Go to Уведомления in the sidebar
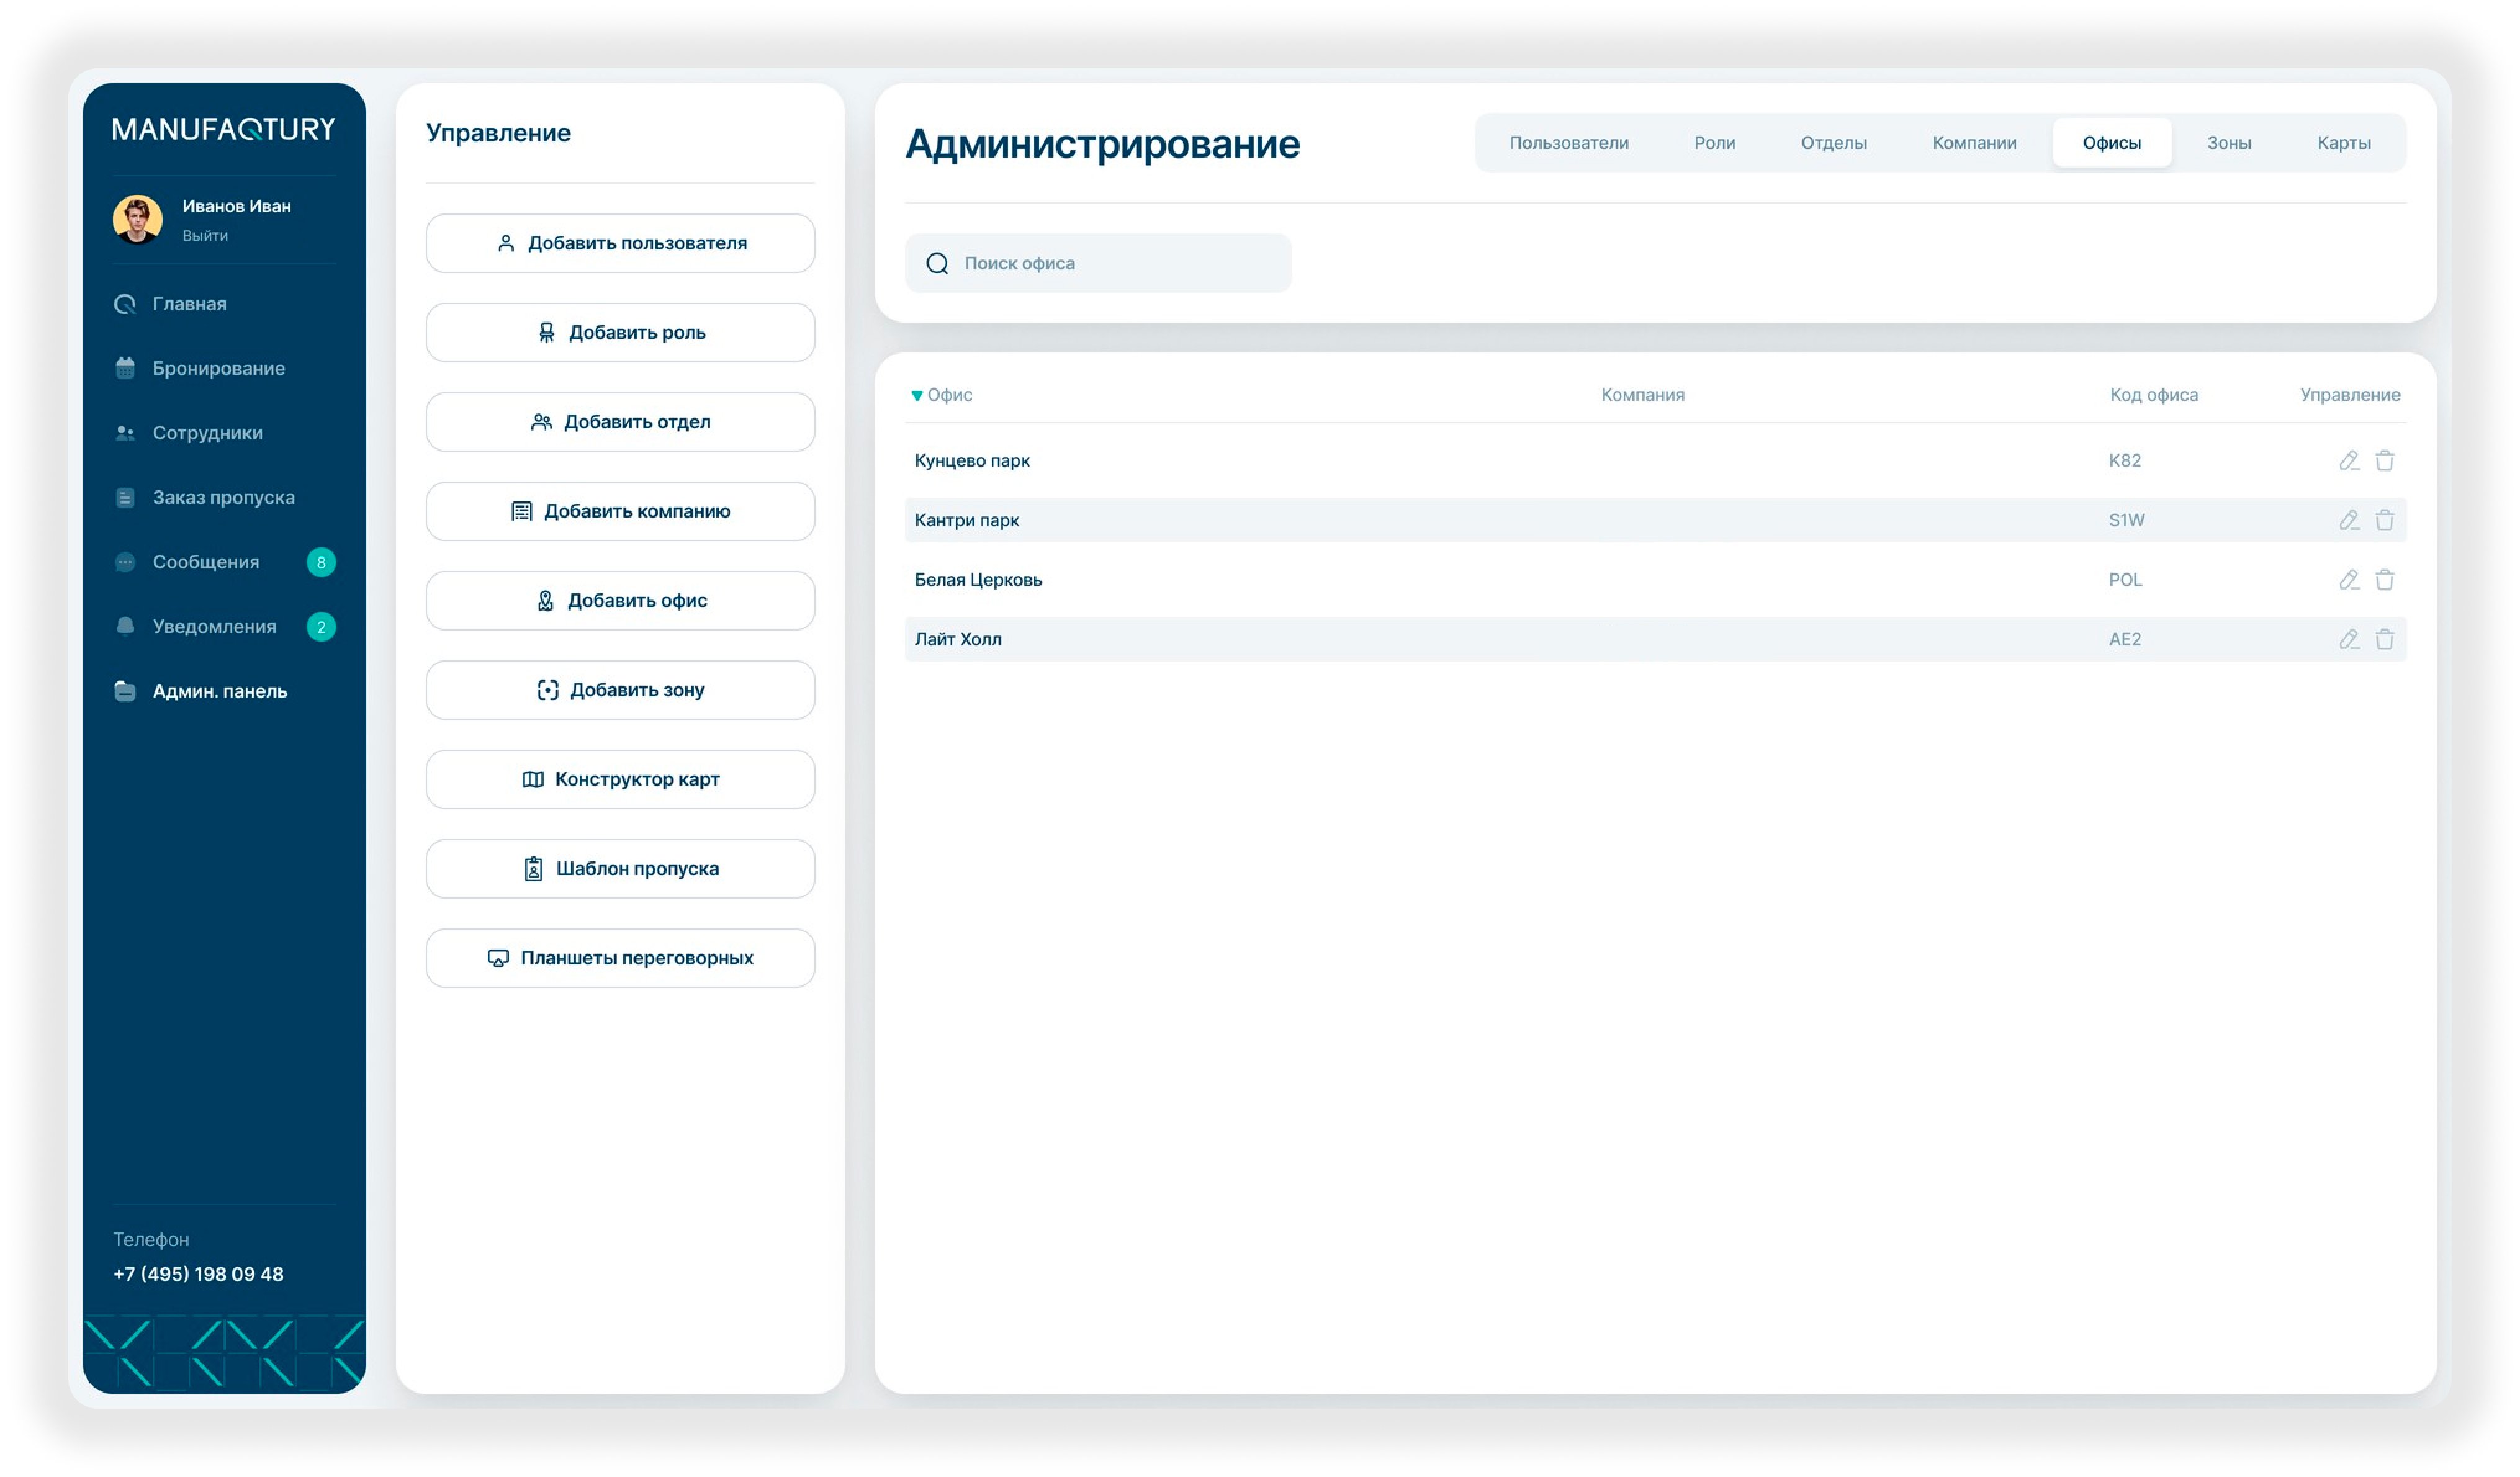 coord(214,627)
